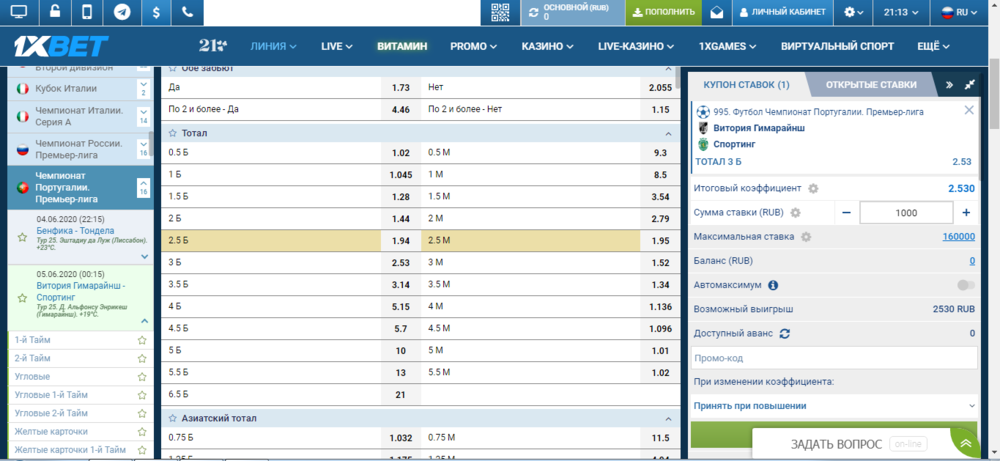The width and height of the screenshot is (1000, 461).
Task: Favorite the Витория Гимарайнш - Спортинг star
Action: [x=22, y=298]
